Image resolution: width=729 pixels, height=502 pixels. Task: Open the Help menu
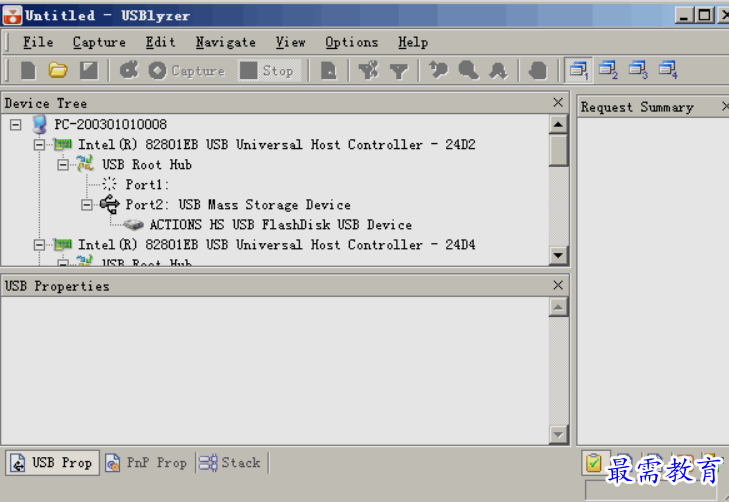[413, 42]
